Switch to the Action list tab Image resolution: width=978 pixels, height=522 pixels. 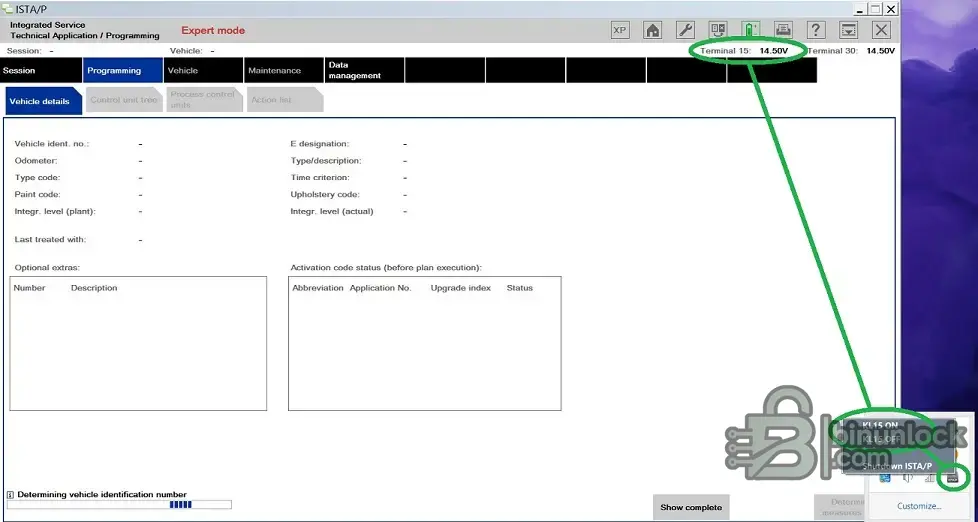click(285, 100)
